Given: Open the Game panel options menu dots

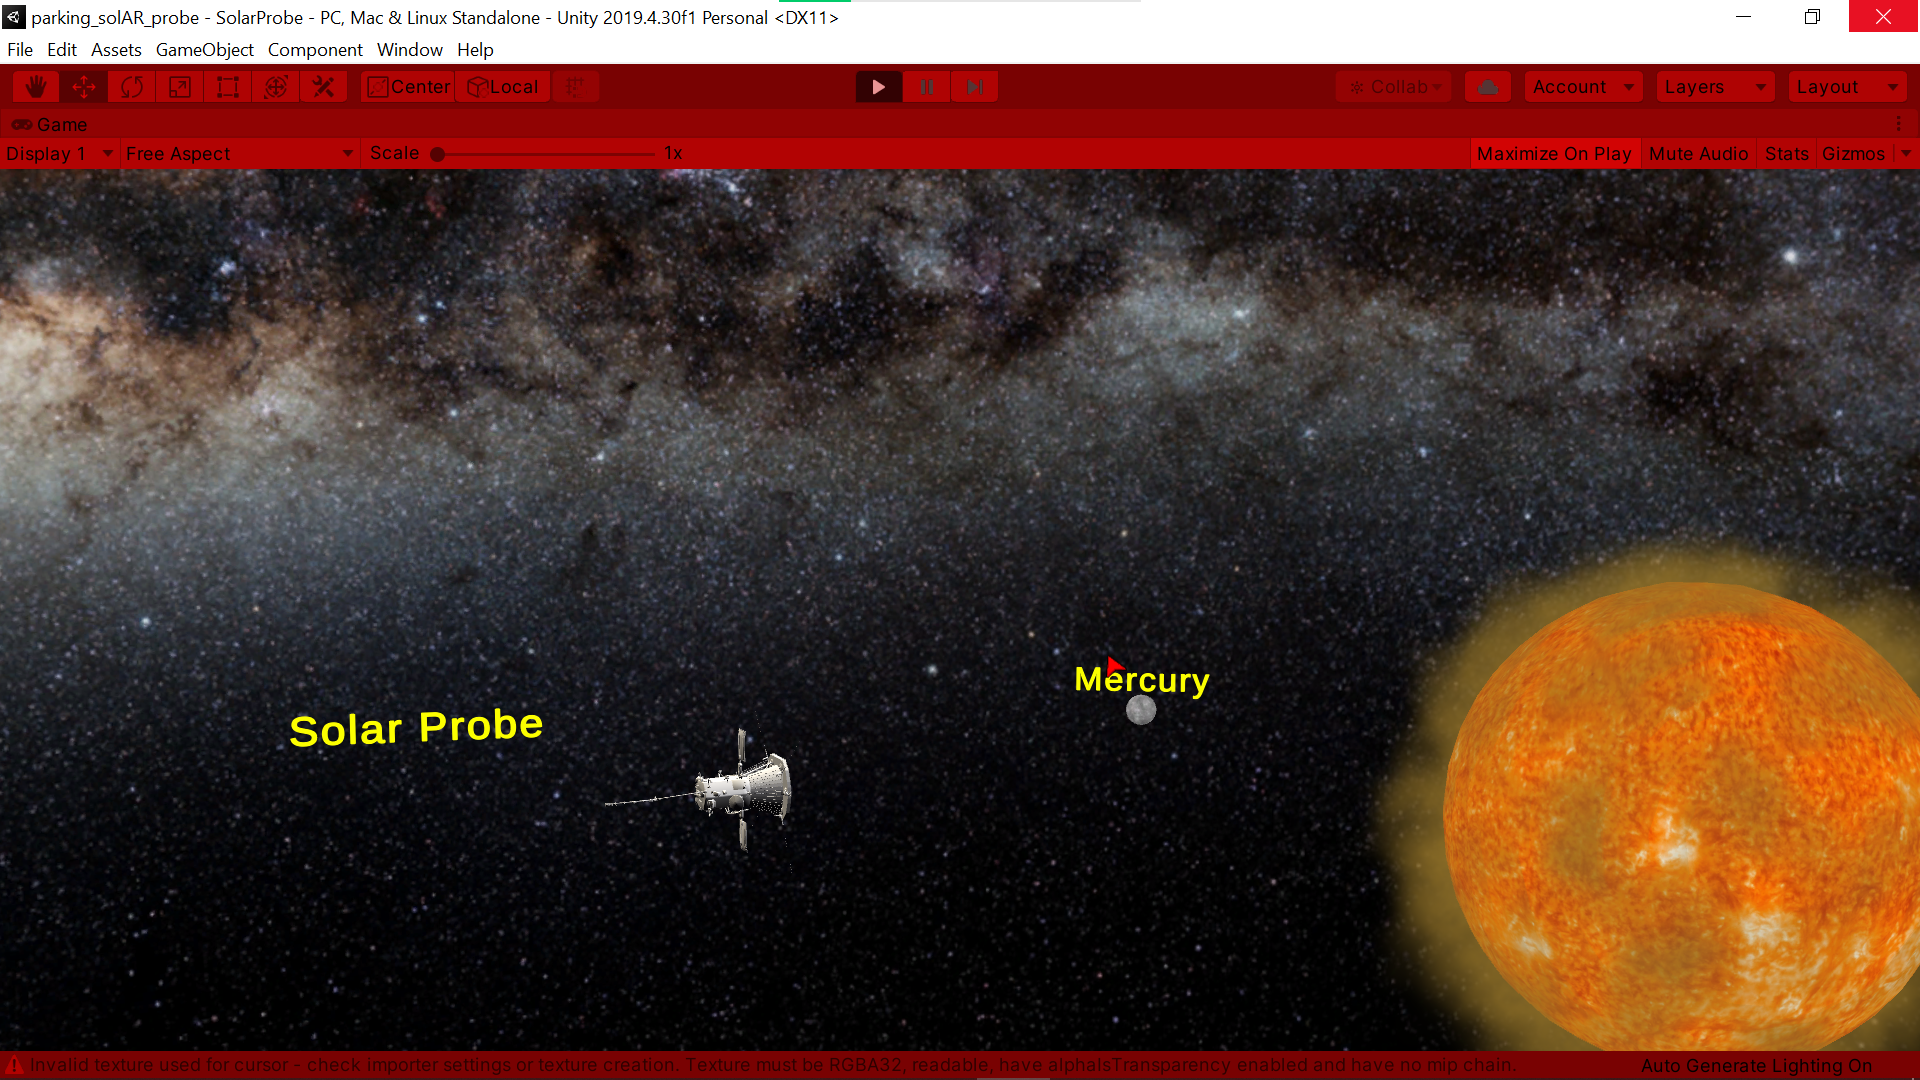Looking at the screenshot, I should coord(1899,124).
